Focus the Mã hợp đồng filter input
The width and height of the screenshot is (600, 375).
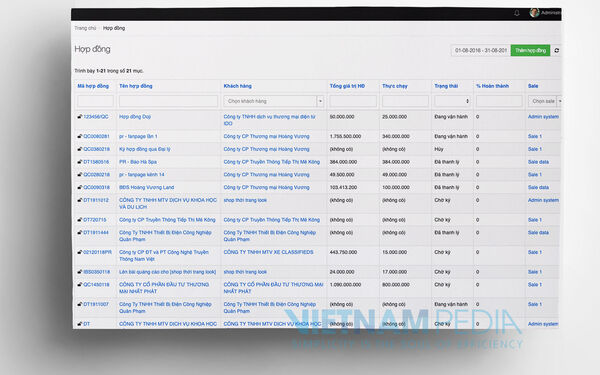click(95, 101)
